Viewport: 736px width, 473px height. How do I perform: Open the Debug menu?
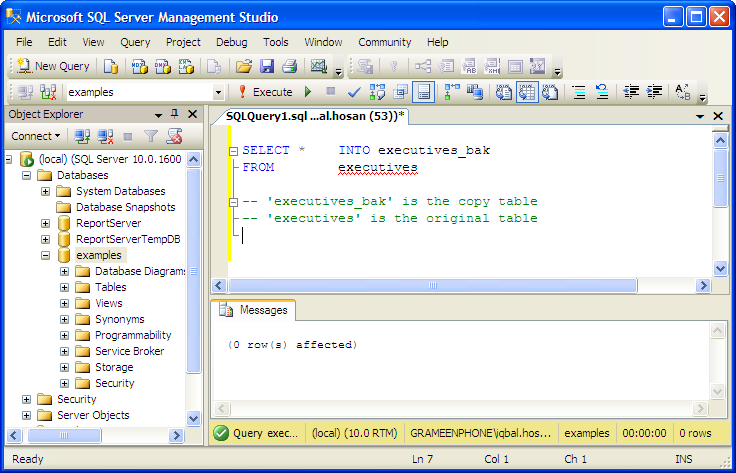coord(231,42)
